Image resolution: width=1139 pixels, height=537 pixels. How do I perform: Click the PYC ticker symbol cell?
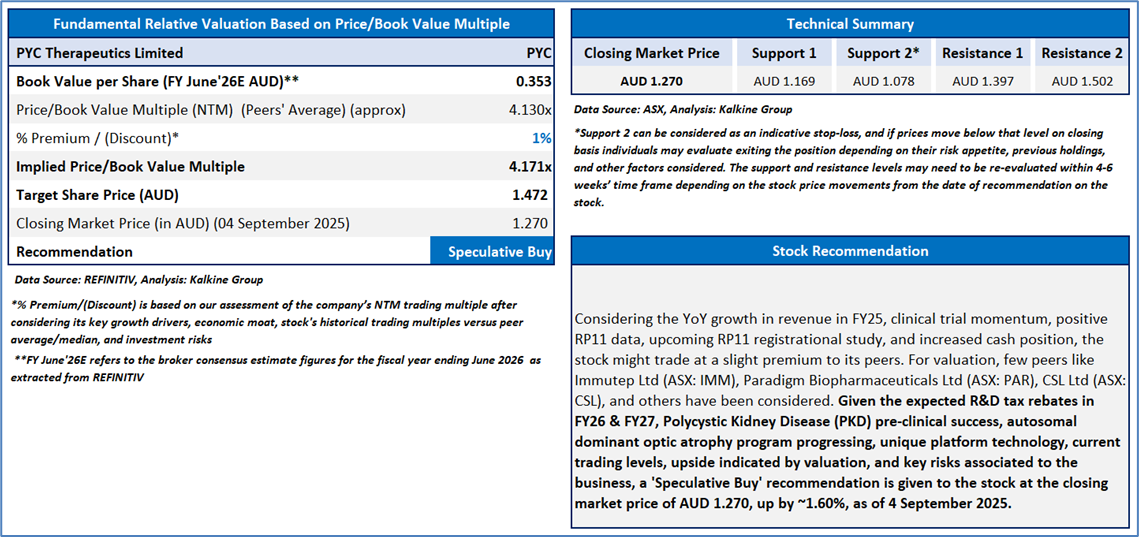click(539, 53)
